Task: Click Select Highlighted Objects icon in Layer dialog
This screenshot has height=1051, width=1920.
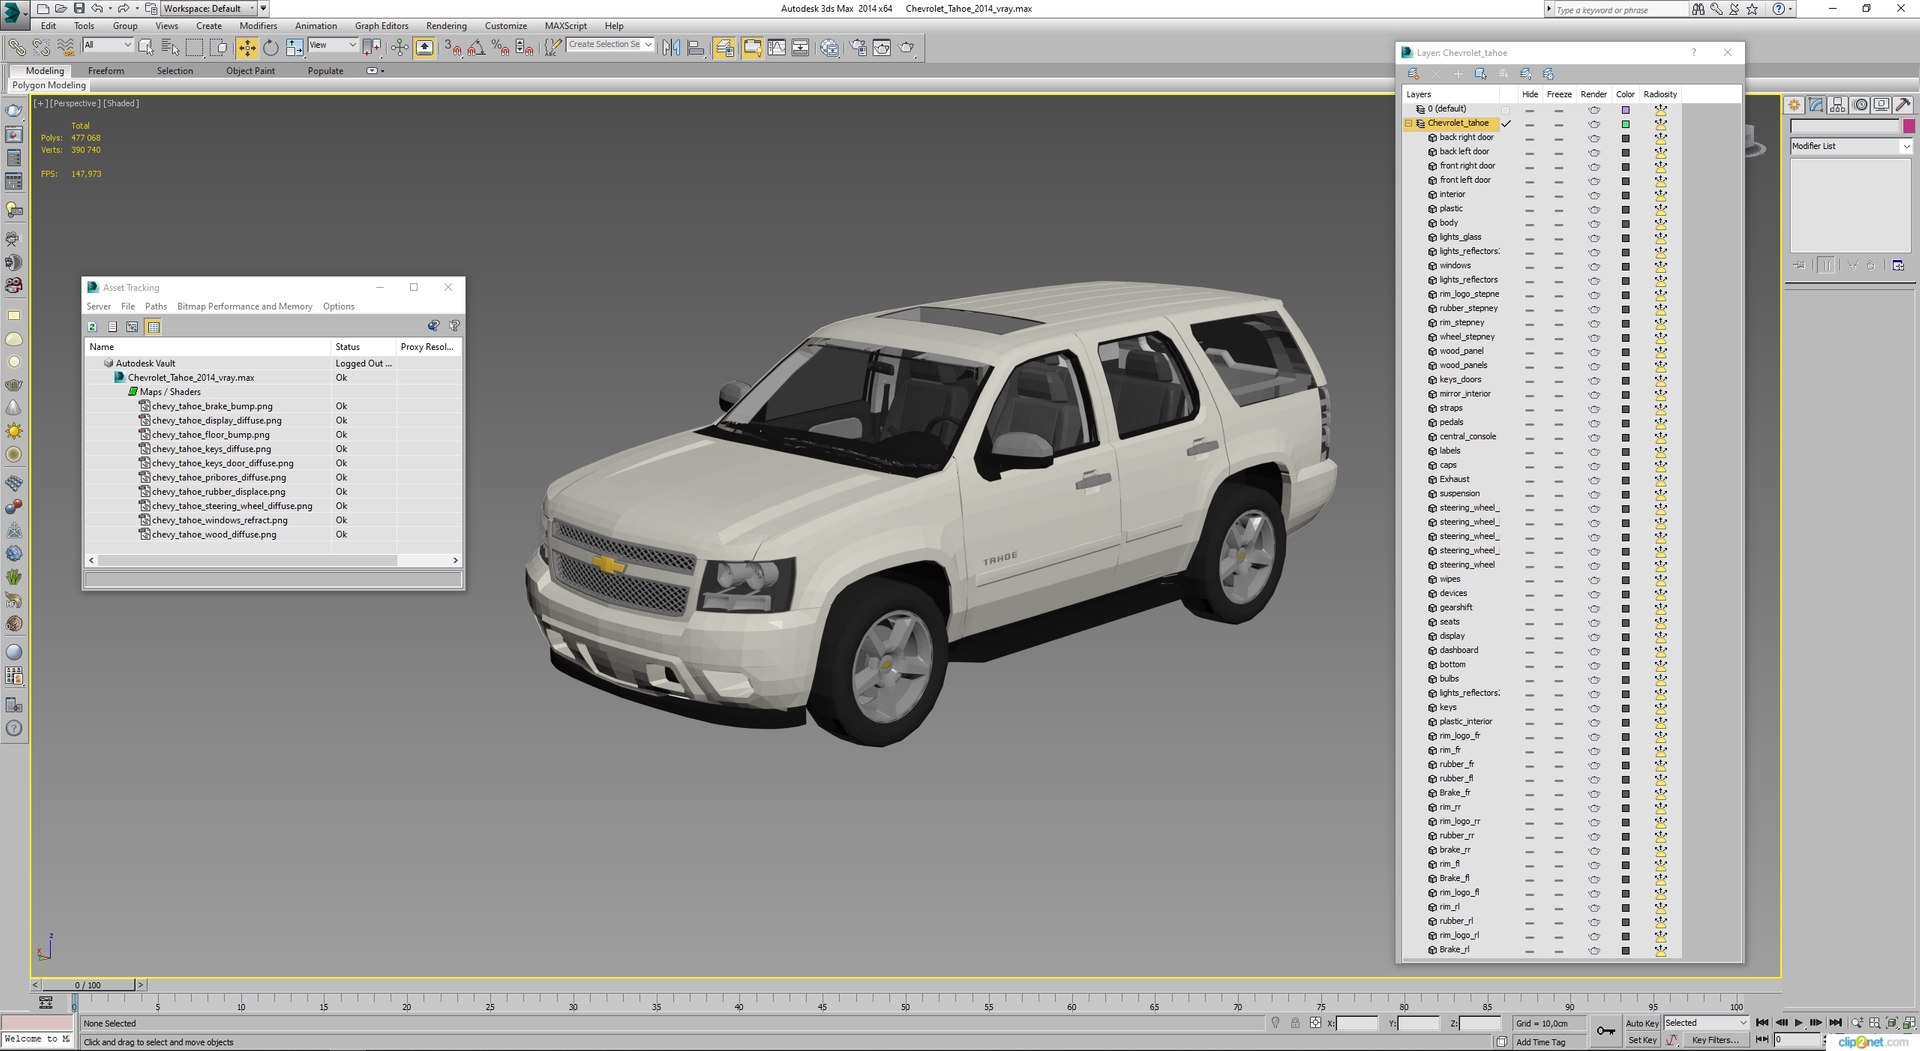Action: tap(1481, 74)
